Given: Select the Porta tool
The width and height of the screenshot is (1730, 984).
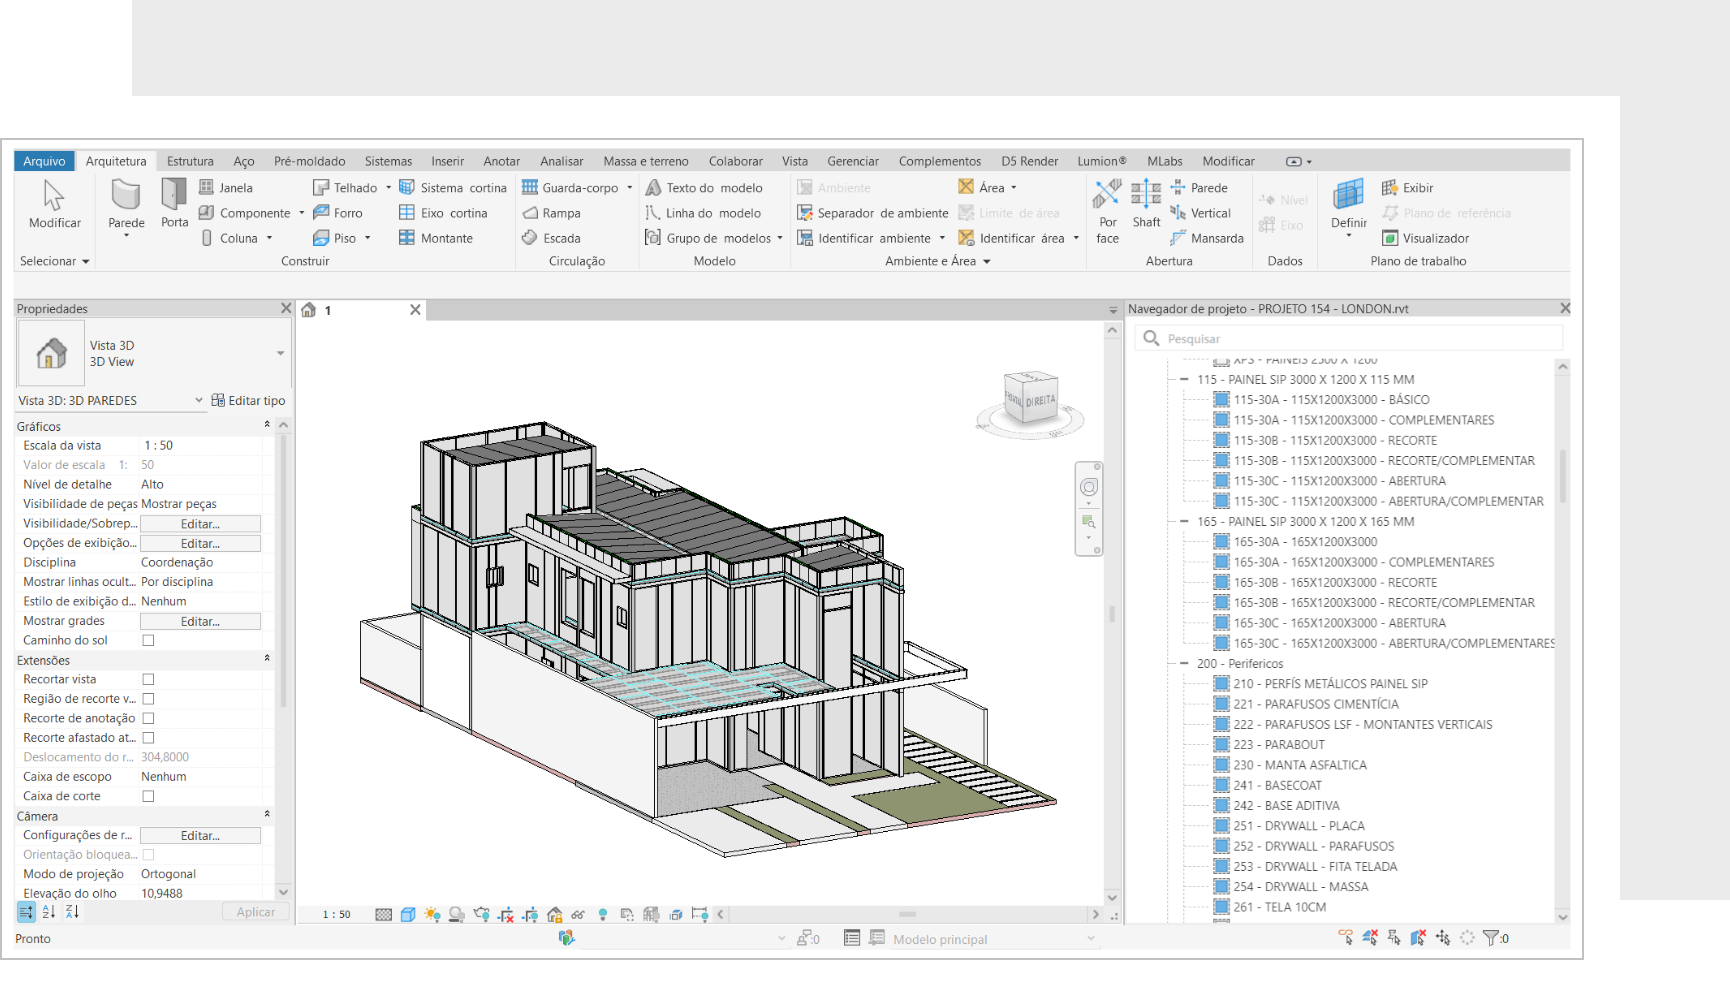Looking at the screenshot, I should [x=173, y=207].
